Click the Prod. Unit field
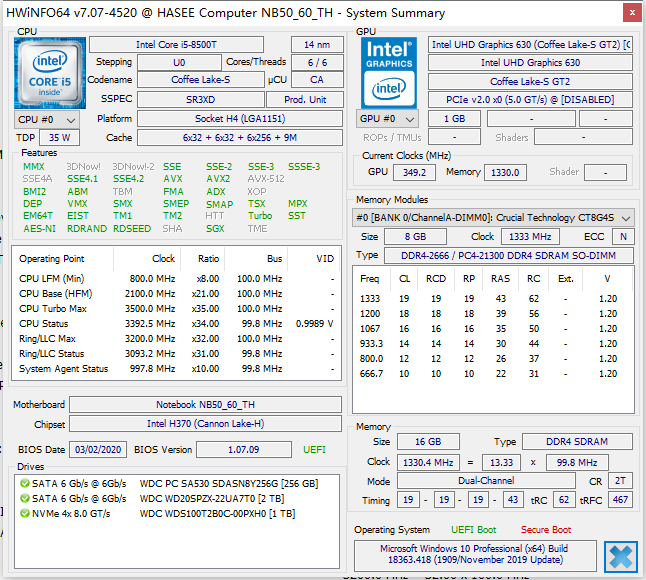This screenshot has width=646, height=580. (305, 100)
